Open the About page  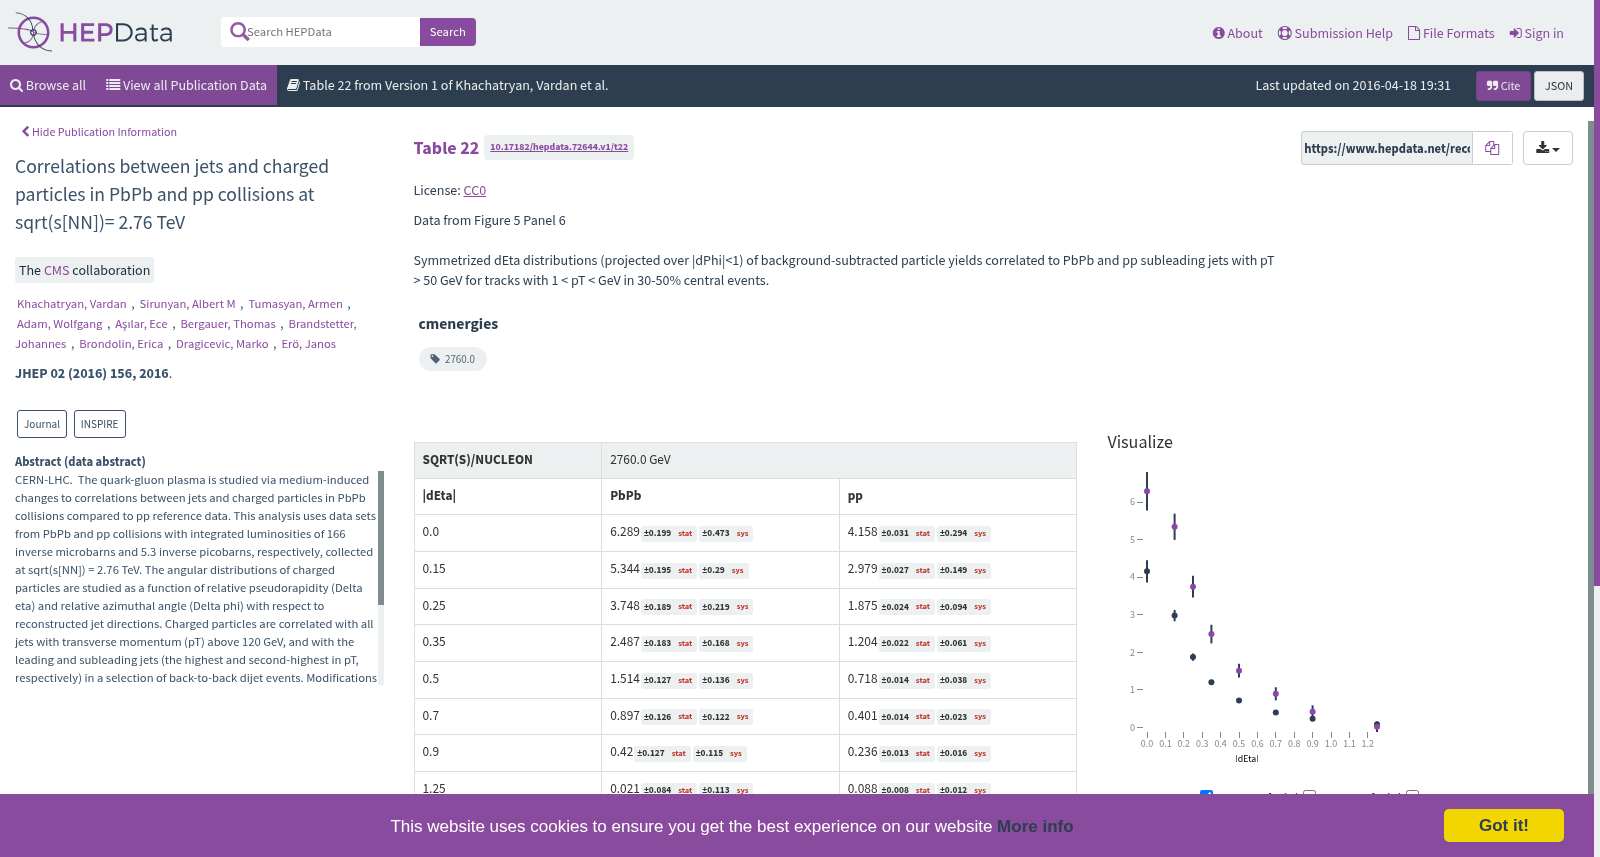coord(1237,33)
